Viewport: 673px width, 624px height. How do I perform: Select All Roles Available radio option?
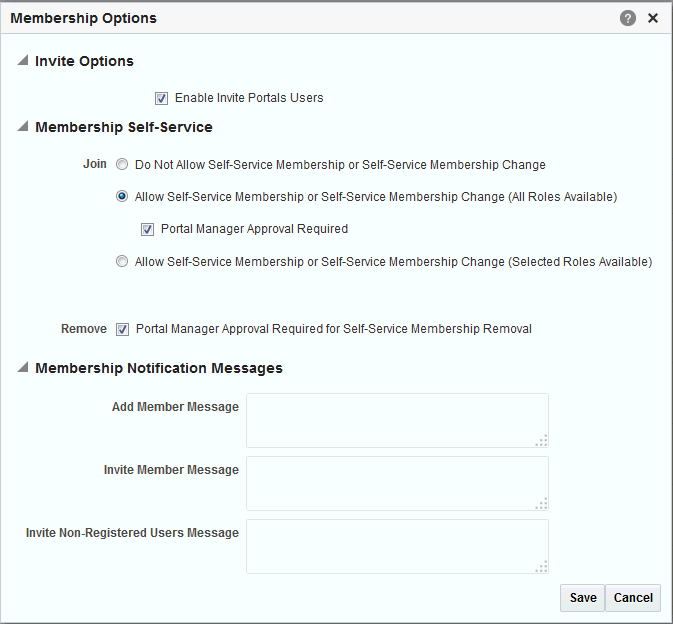click(x=122, y=197)
